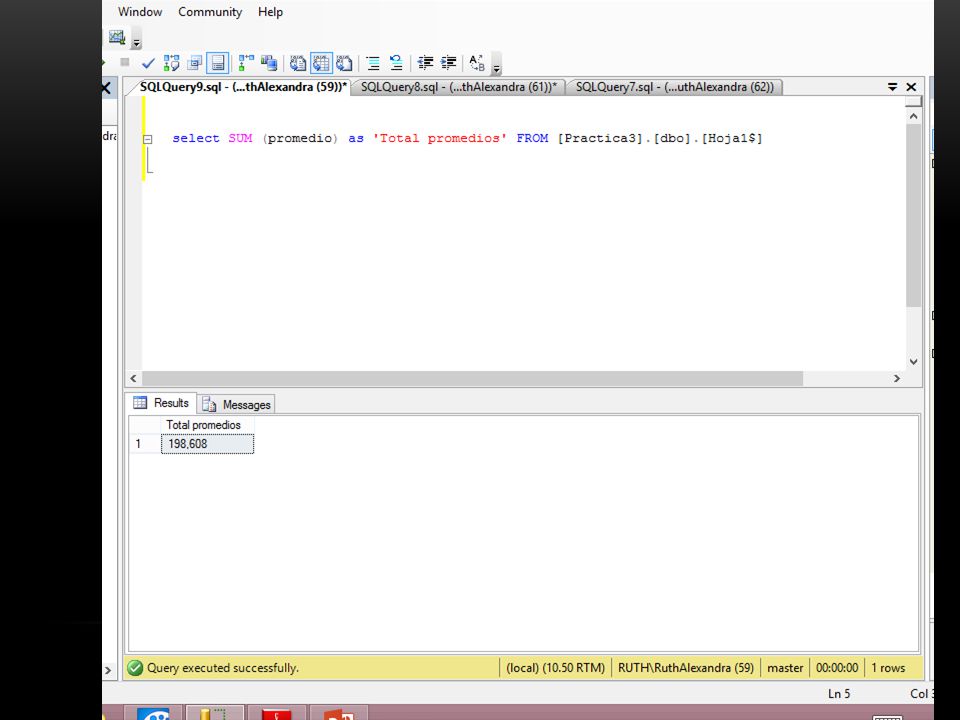Image resolution: width=960 pixels, height=720 pixels.
Task: Open the active documents list dropdown
Action: (892, 87)
